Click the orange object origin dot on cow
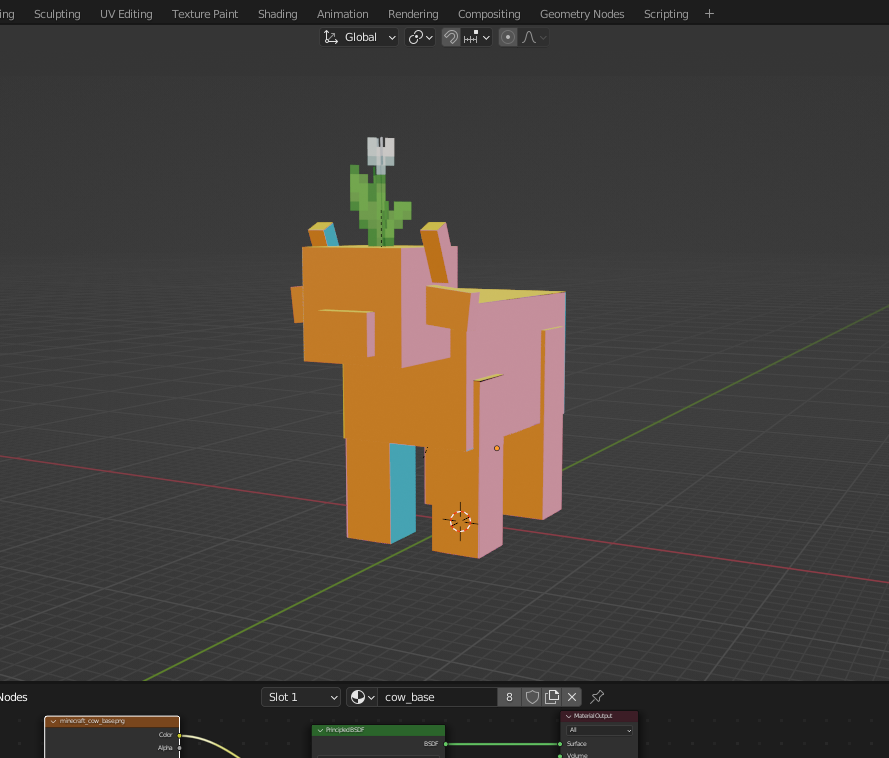 click(x=497, y=448)
